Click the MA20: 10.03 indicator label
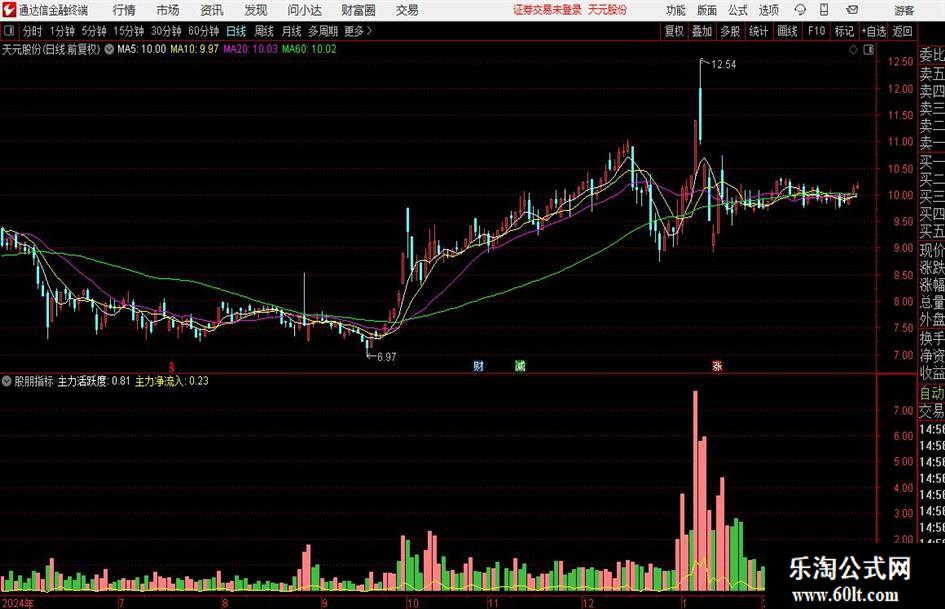The height and width of the screenshot is (609, 945). pyautogui.click(x=250, y=49)
